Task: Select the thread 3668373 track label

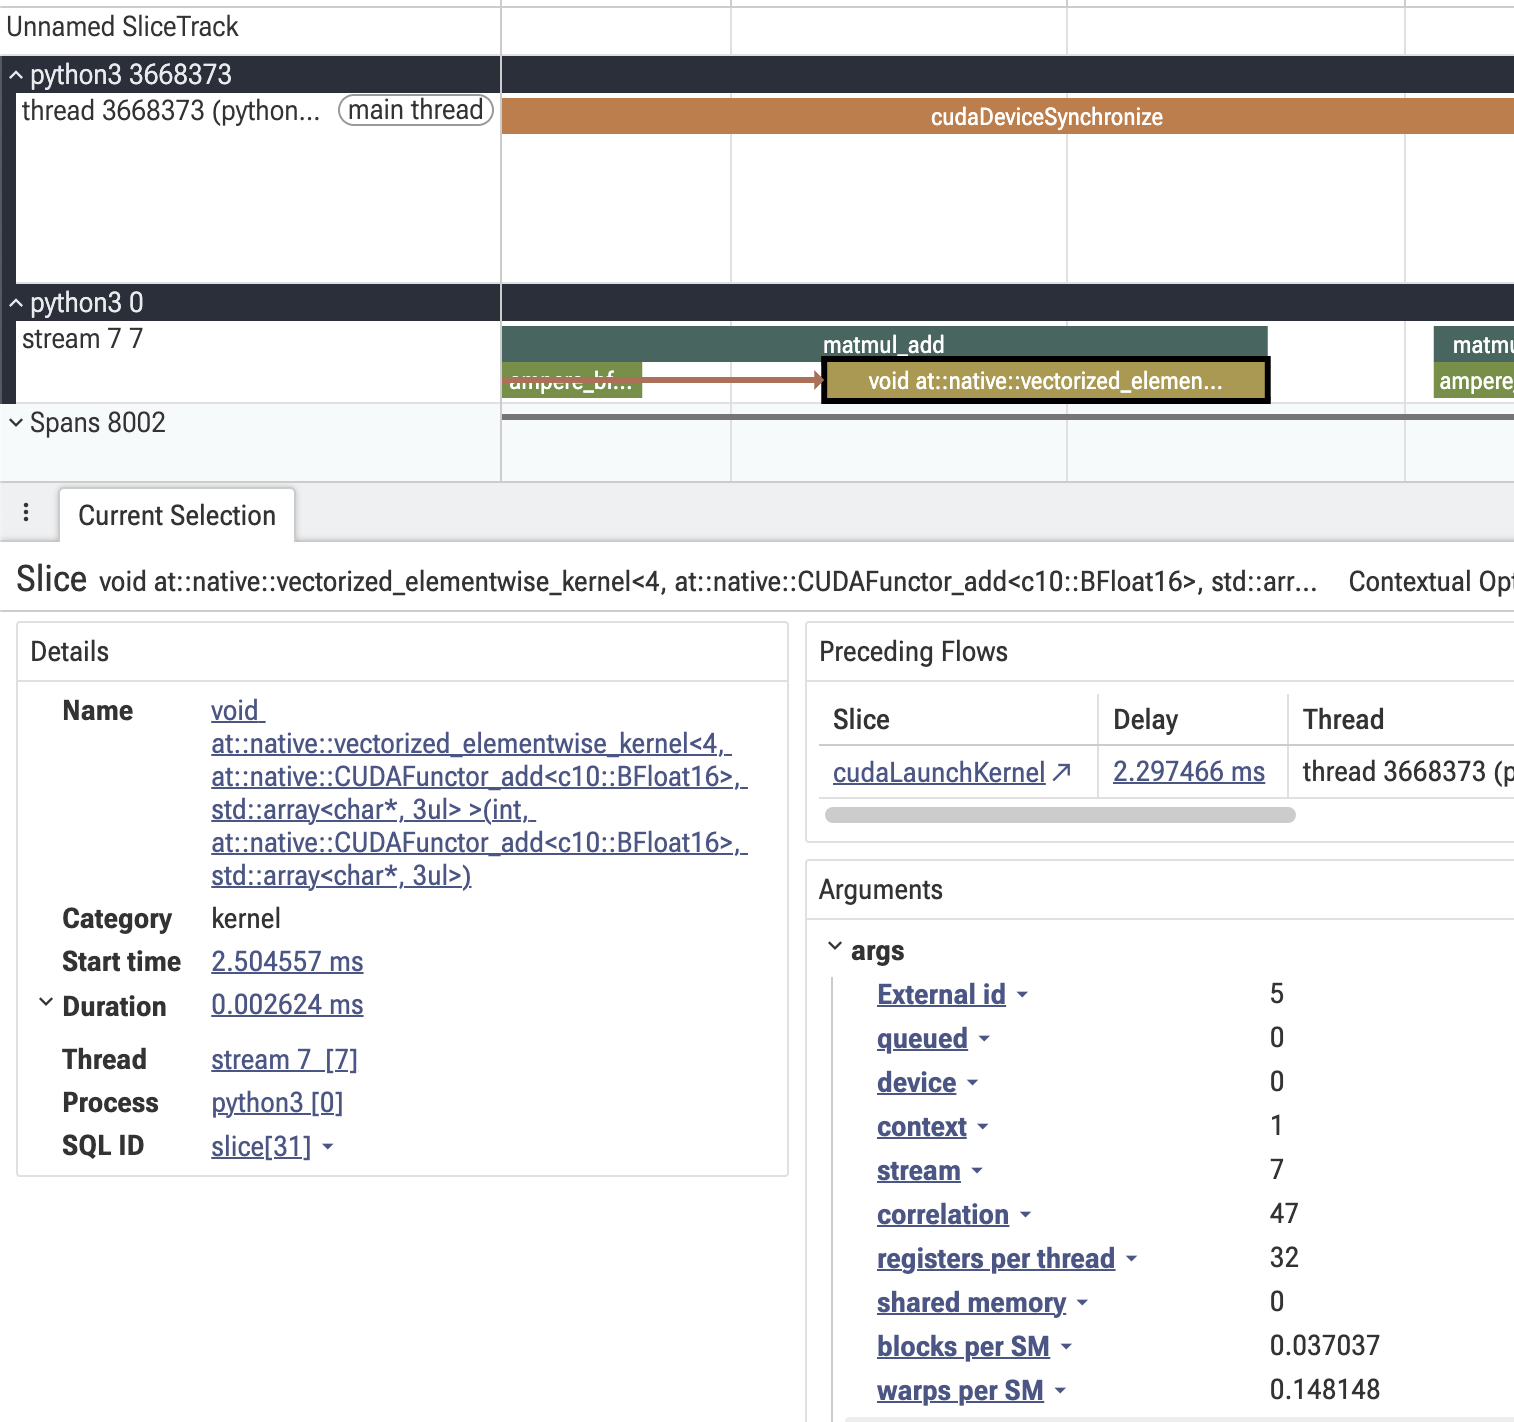Action: coord(171,110)
